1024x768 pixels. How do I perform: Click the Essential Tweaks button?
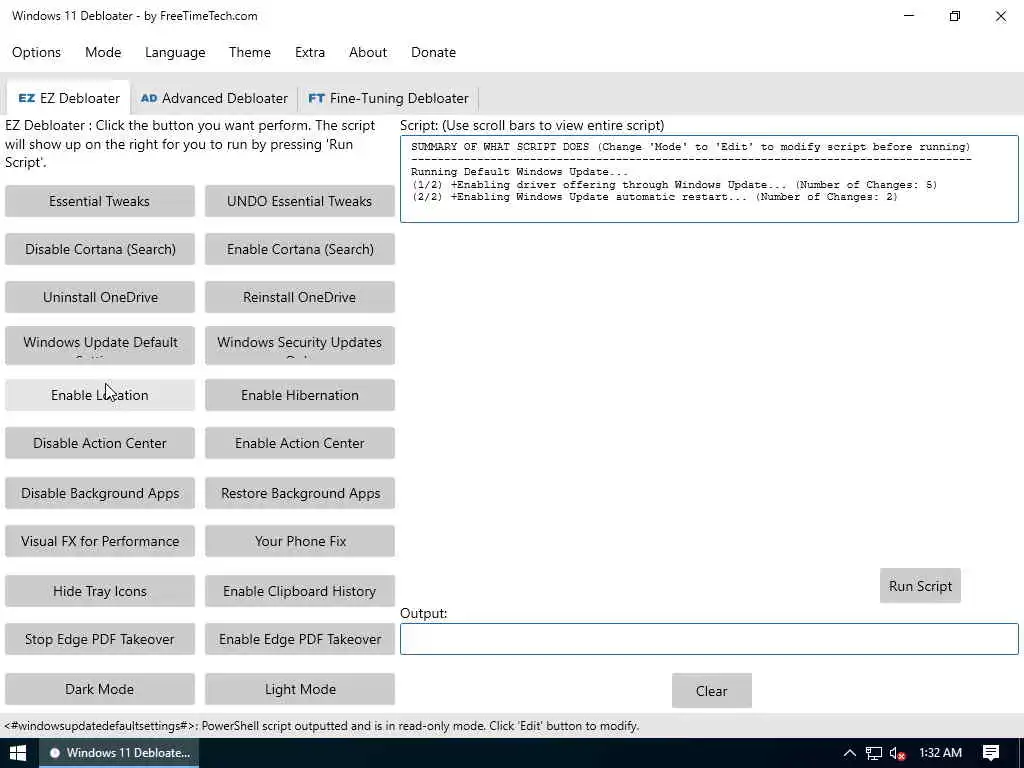pos(99,201)
